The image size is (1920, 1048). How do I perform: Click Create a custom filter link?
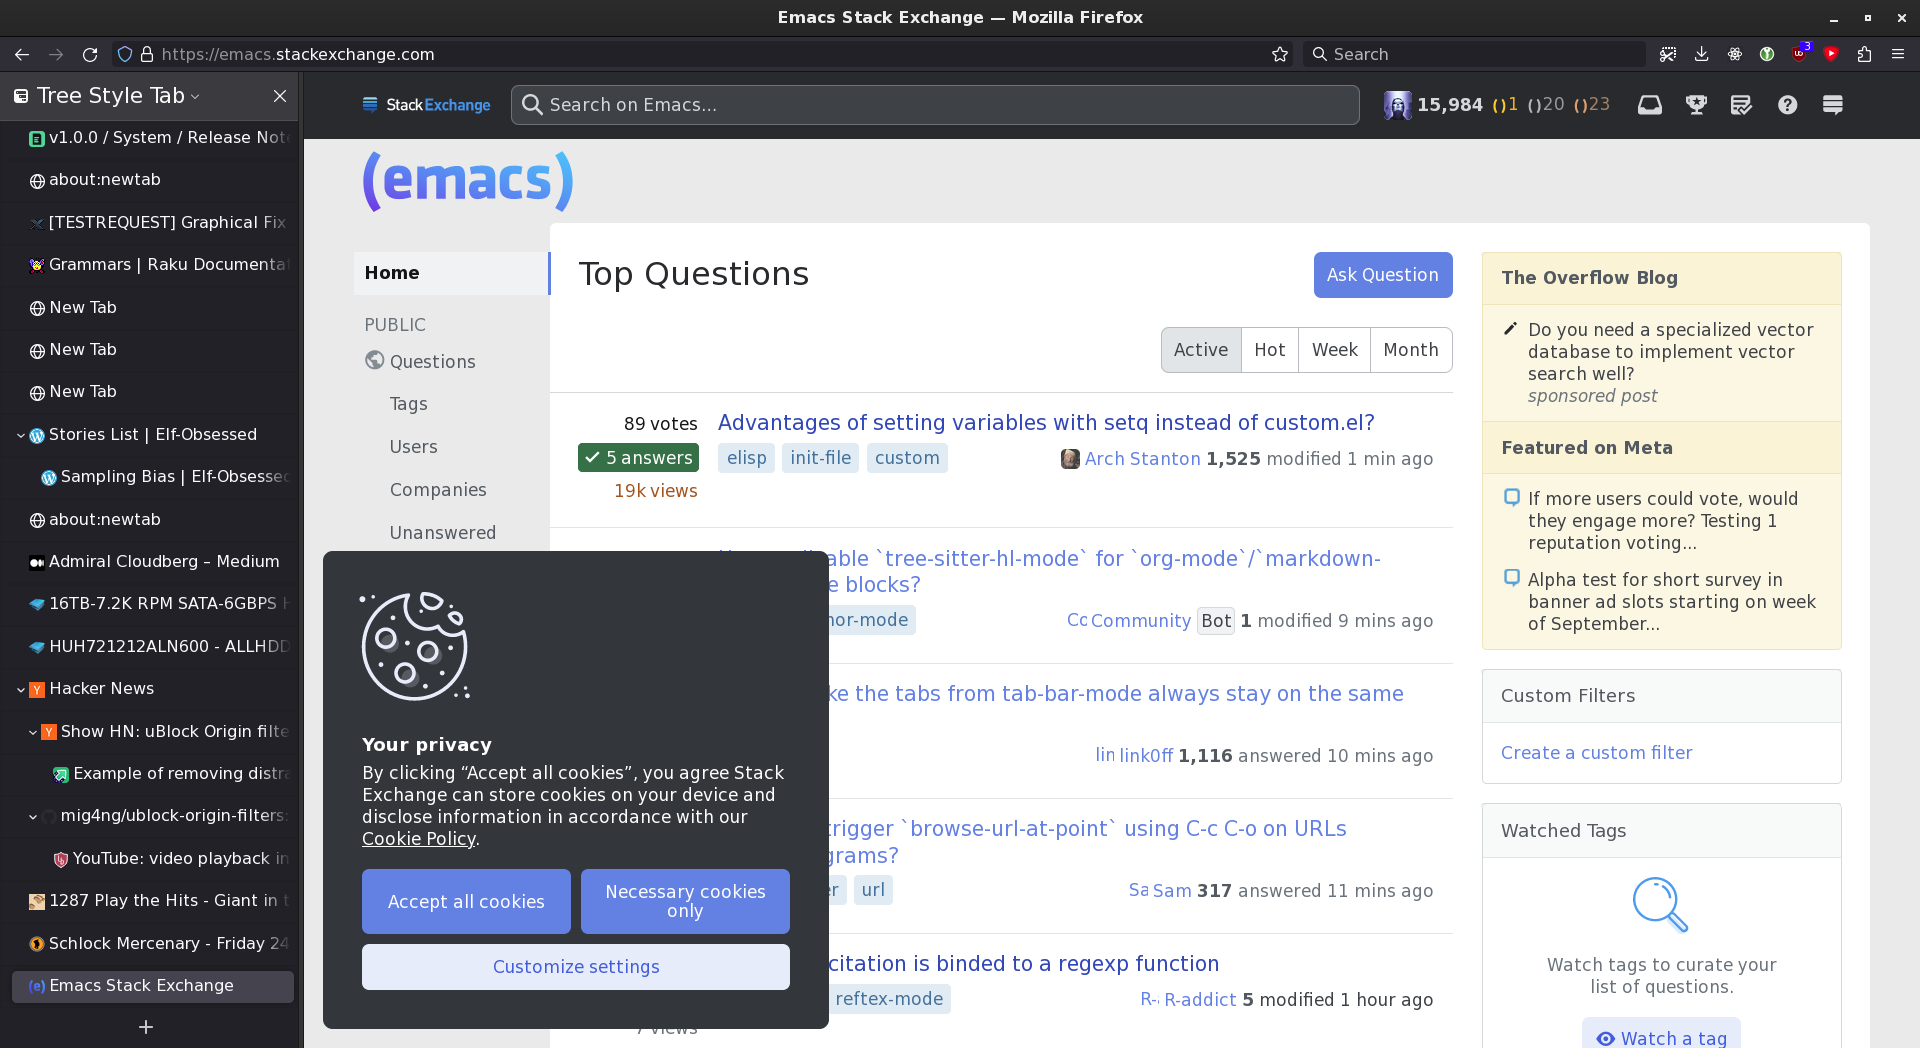pyautogui.click(x=1597, y=753)
